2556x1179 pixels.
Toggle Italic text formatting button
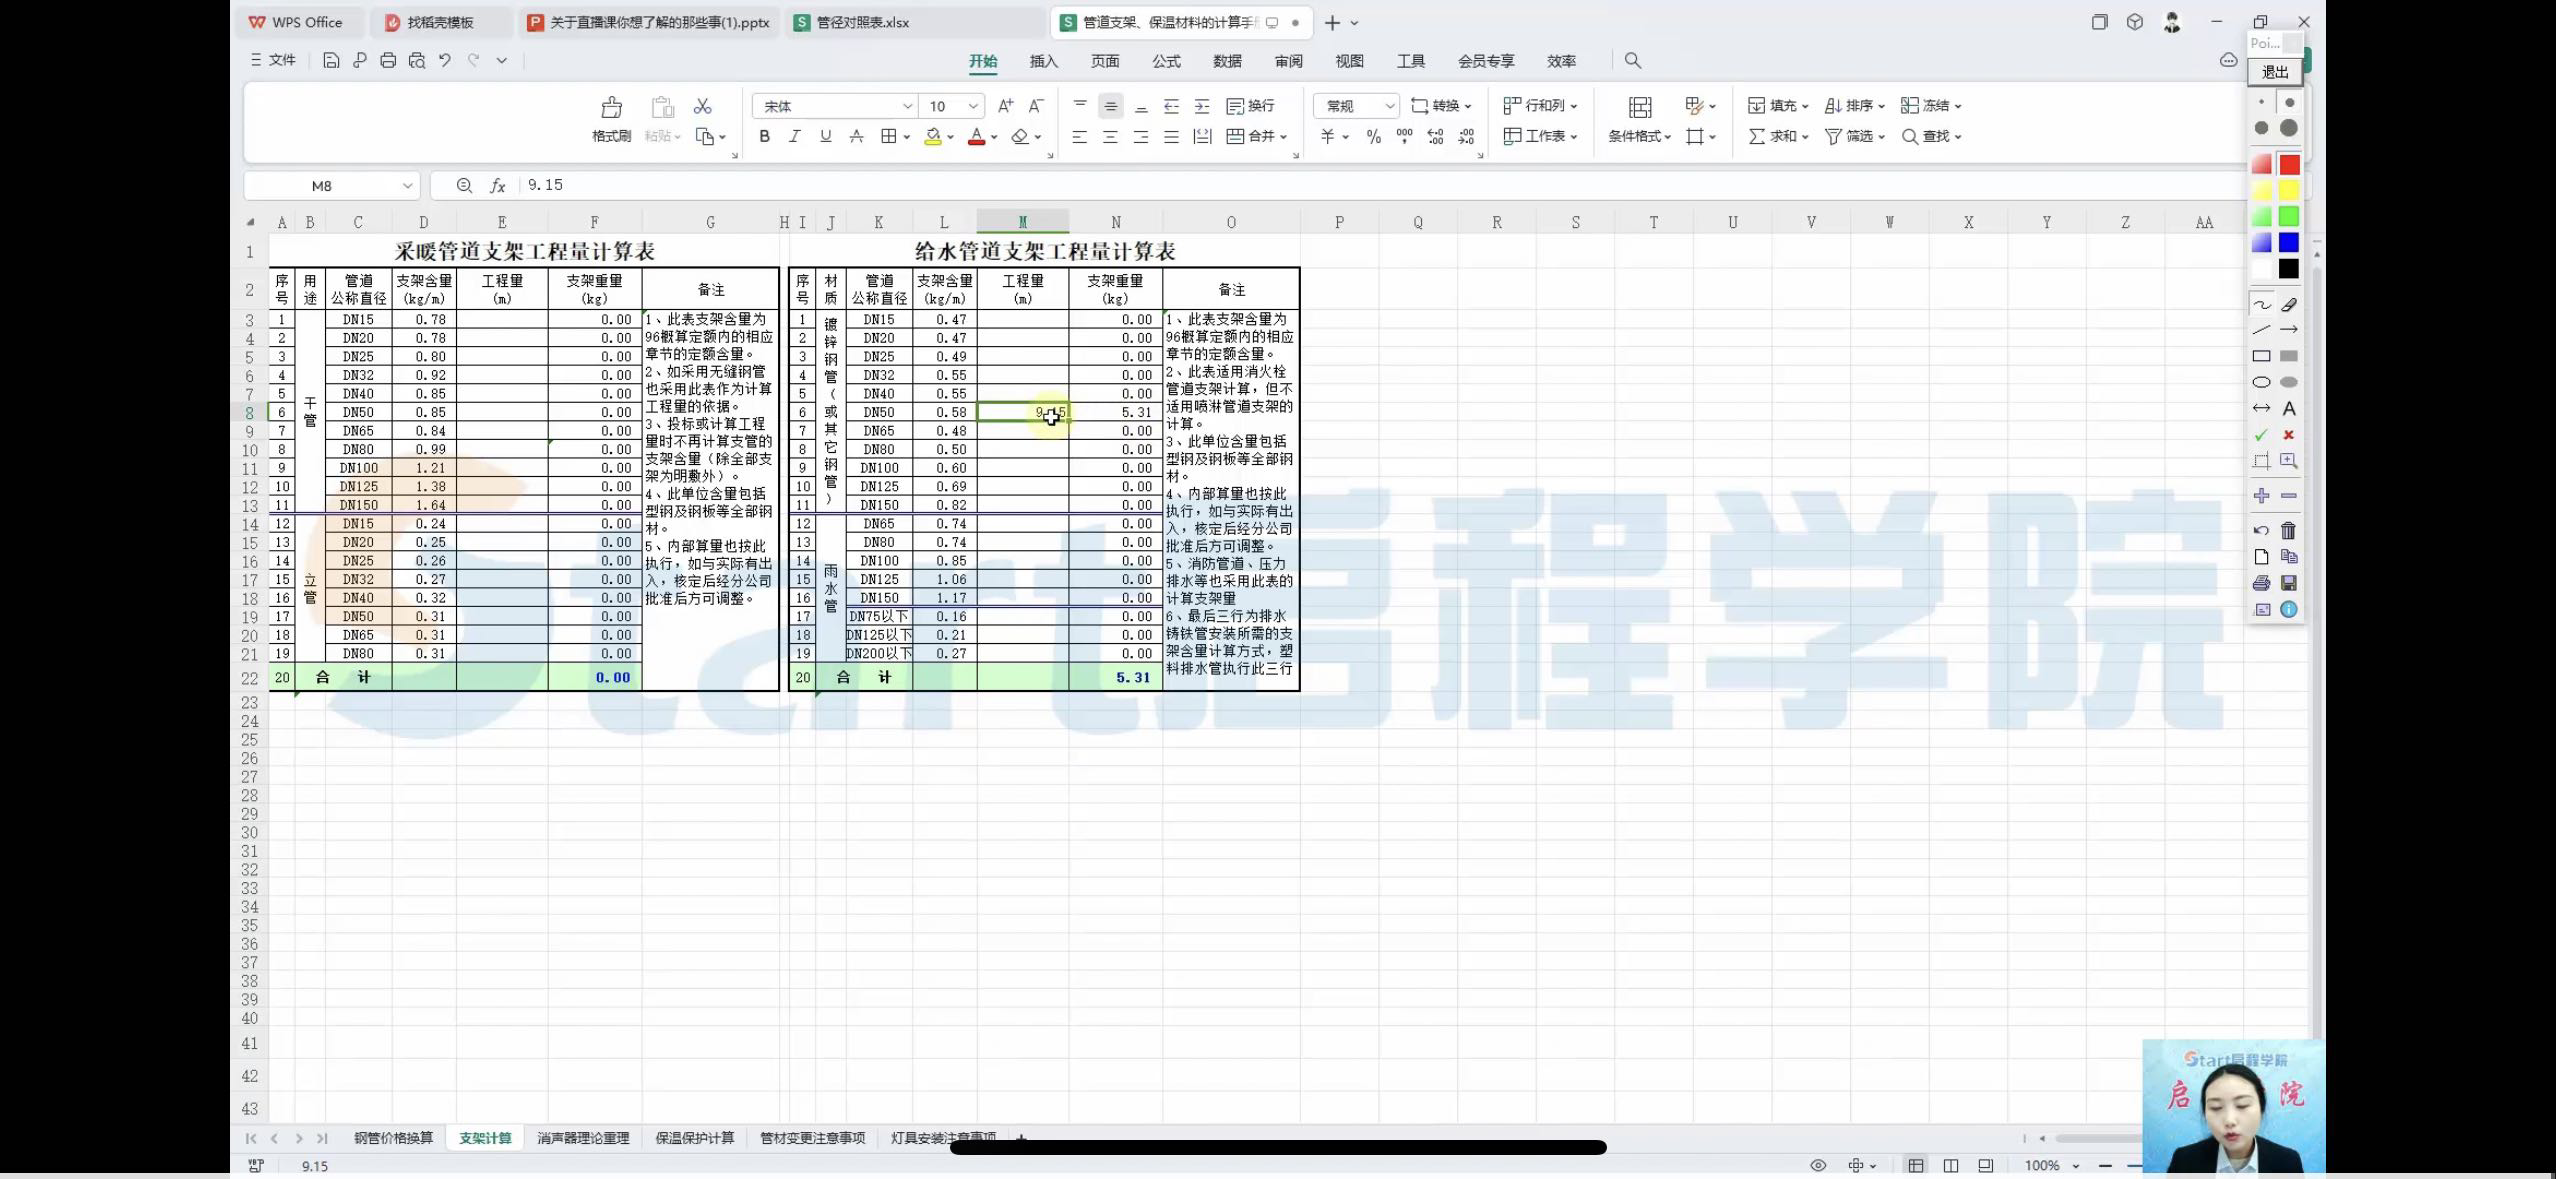point(794,137)
